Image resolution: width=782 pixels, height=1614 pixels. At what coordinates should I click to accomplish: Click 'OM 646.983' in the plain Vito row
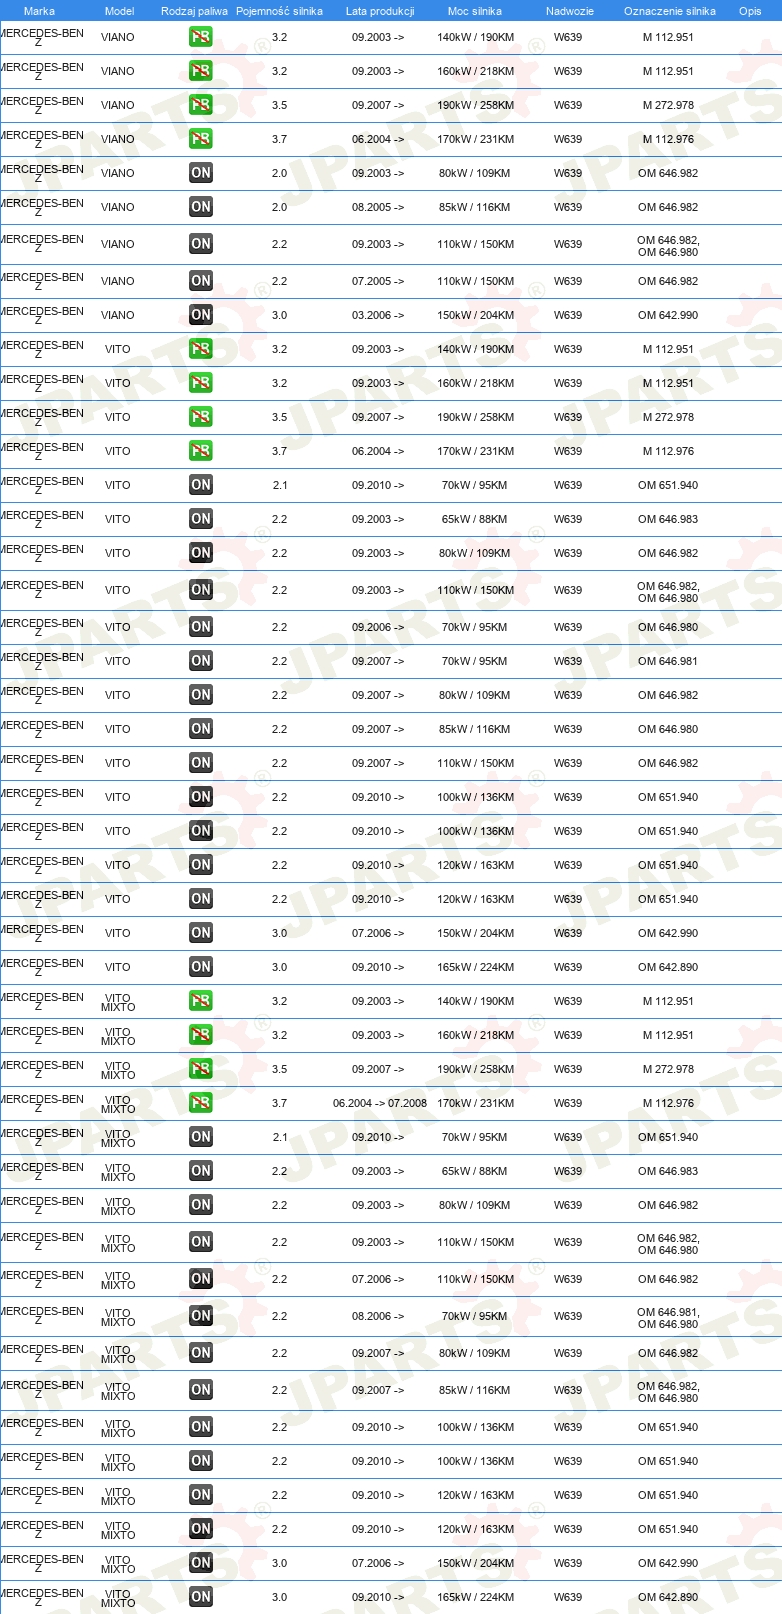[668, 519]
